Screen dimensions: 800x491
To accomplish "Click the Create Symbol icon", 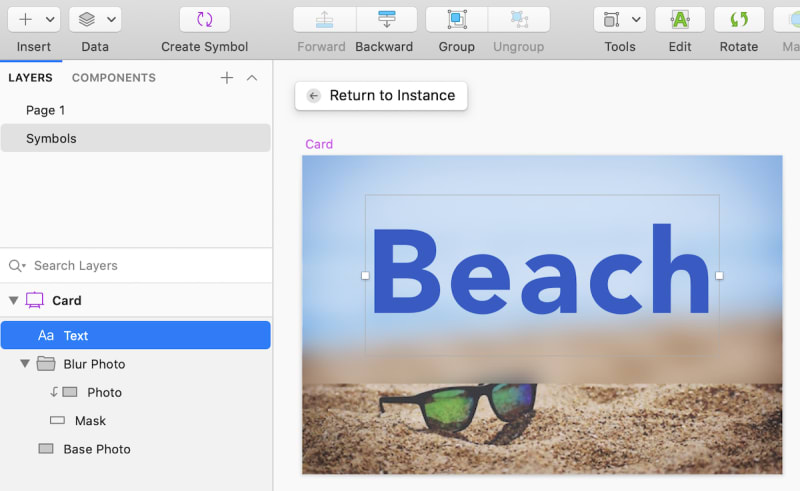I will click(205, 19).
